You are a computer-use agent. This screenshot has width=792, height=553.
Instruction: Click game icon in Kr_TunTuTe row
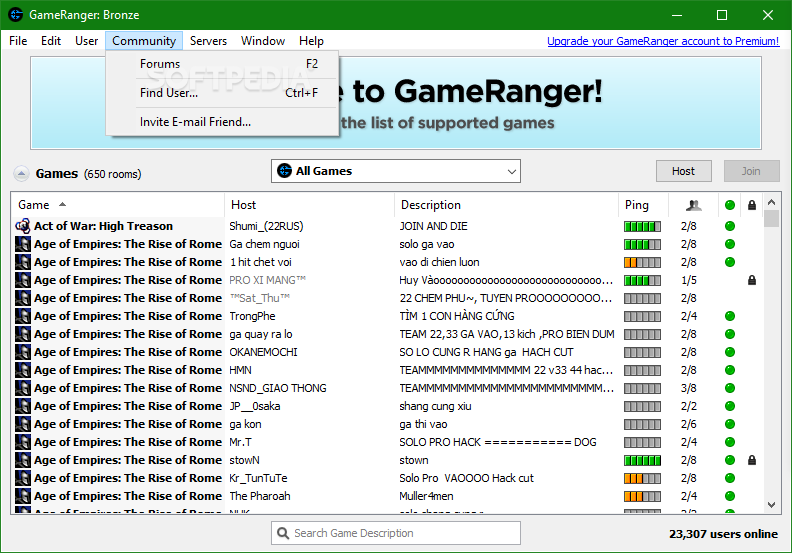(23, 478)
